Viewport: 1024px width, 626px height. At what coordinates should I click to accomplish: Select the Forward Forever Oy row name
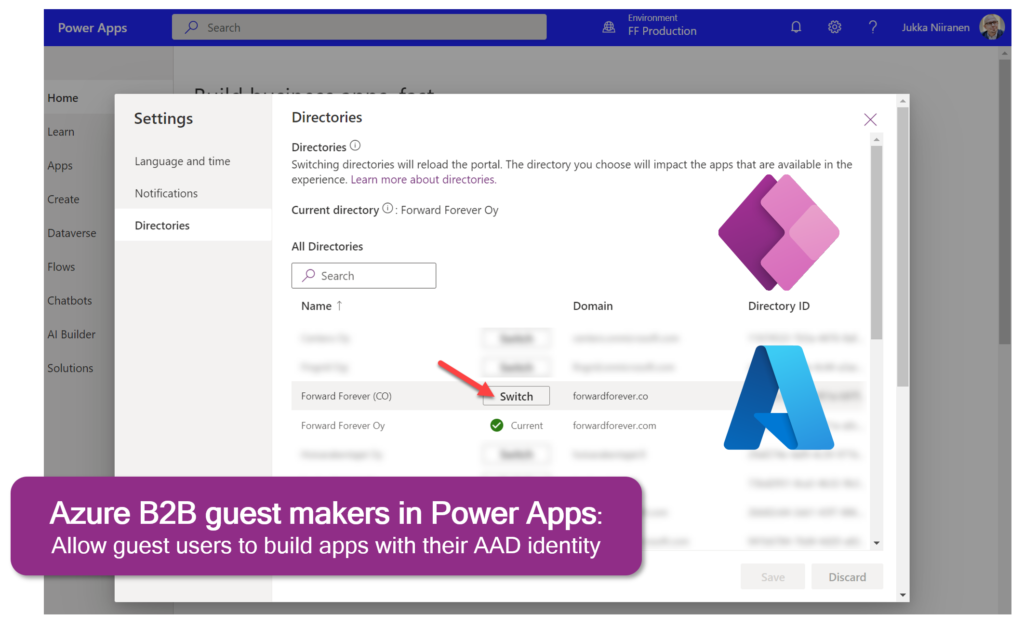point(343,426)
